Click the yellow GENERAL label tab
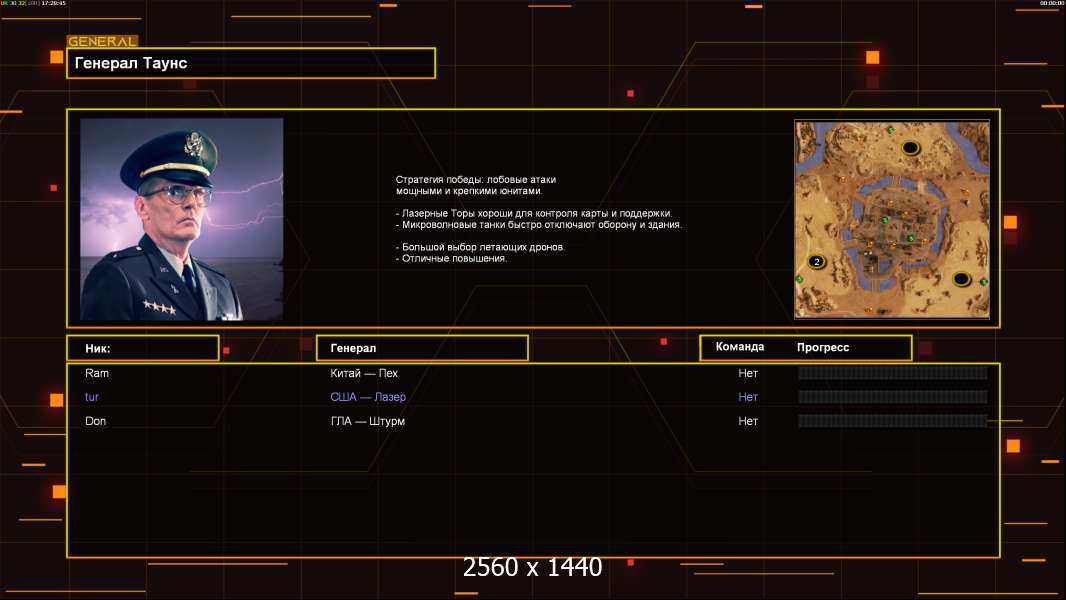 click(102, 42)
